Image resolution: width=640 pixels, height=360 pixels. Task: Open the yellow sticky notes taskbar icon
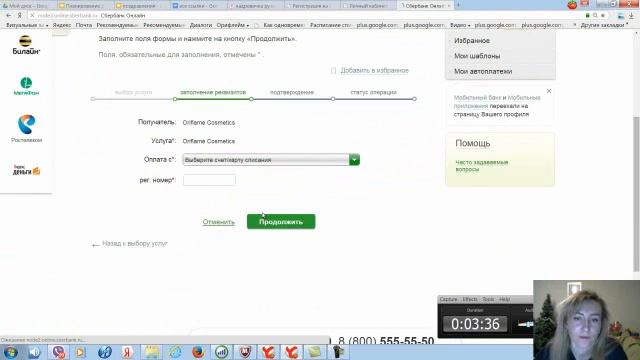point(315,352)
